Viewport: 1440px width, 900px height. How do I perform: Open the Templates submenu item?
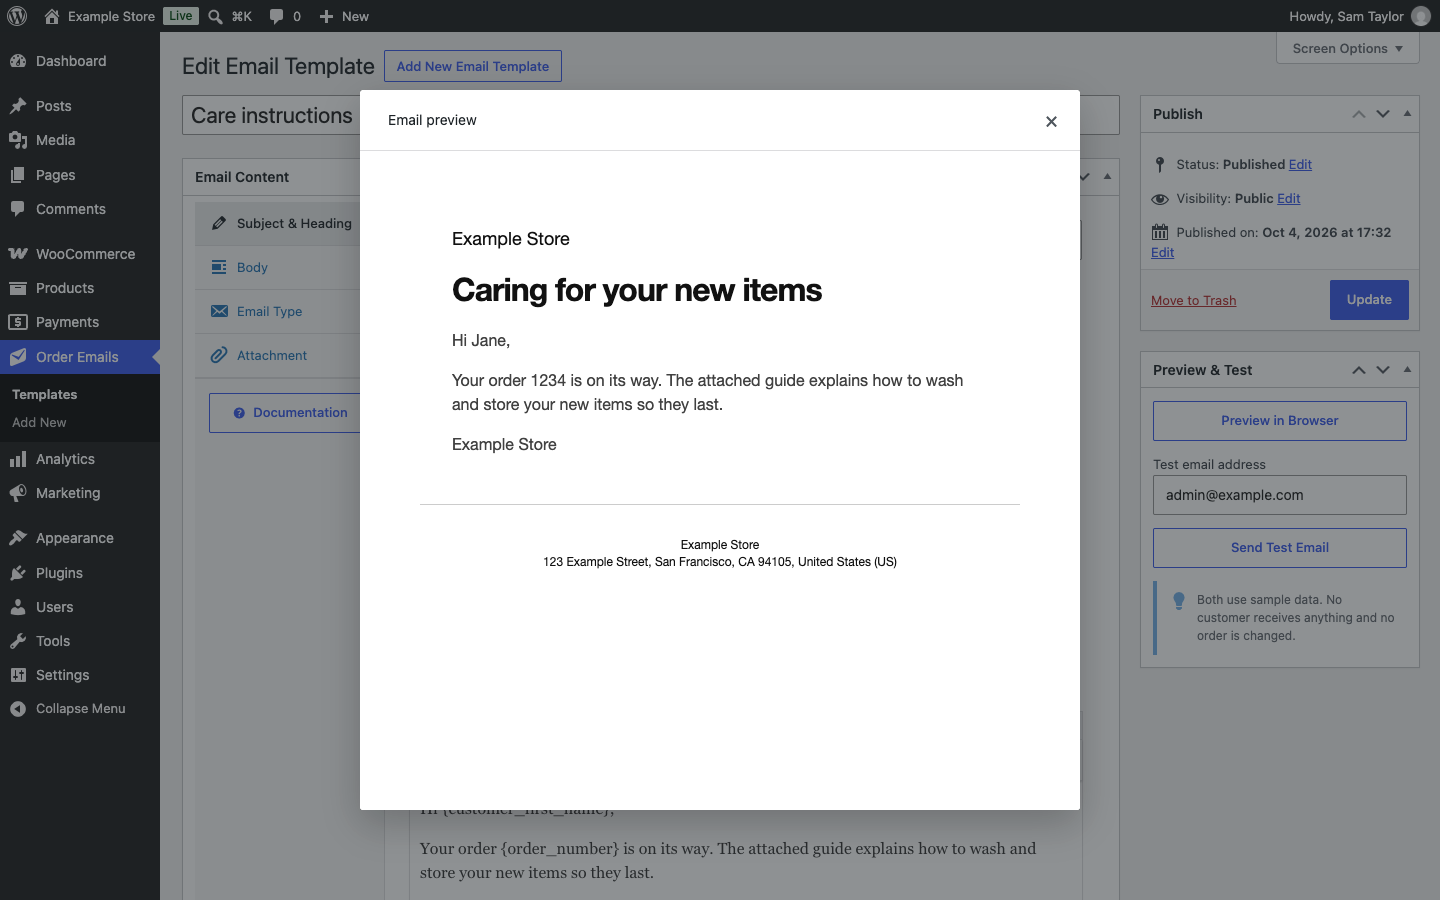pos(45,395)
